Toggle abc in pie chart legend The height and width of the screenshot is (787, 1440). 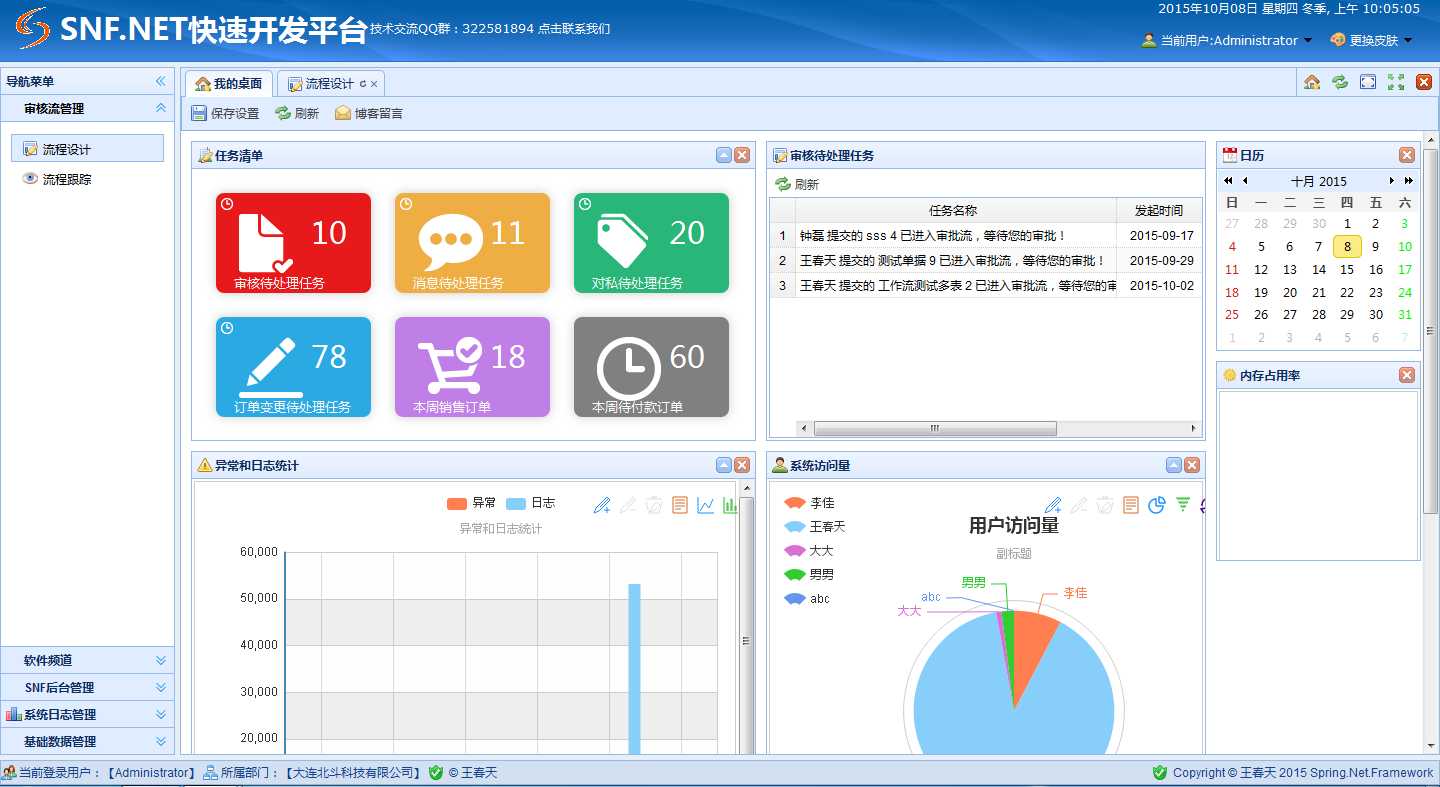click(x=807, y=599)
